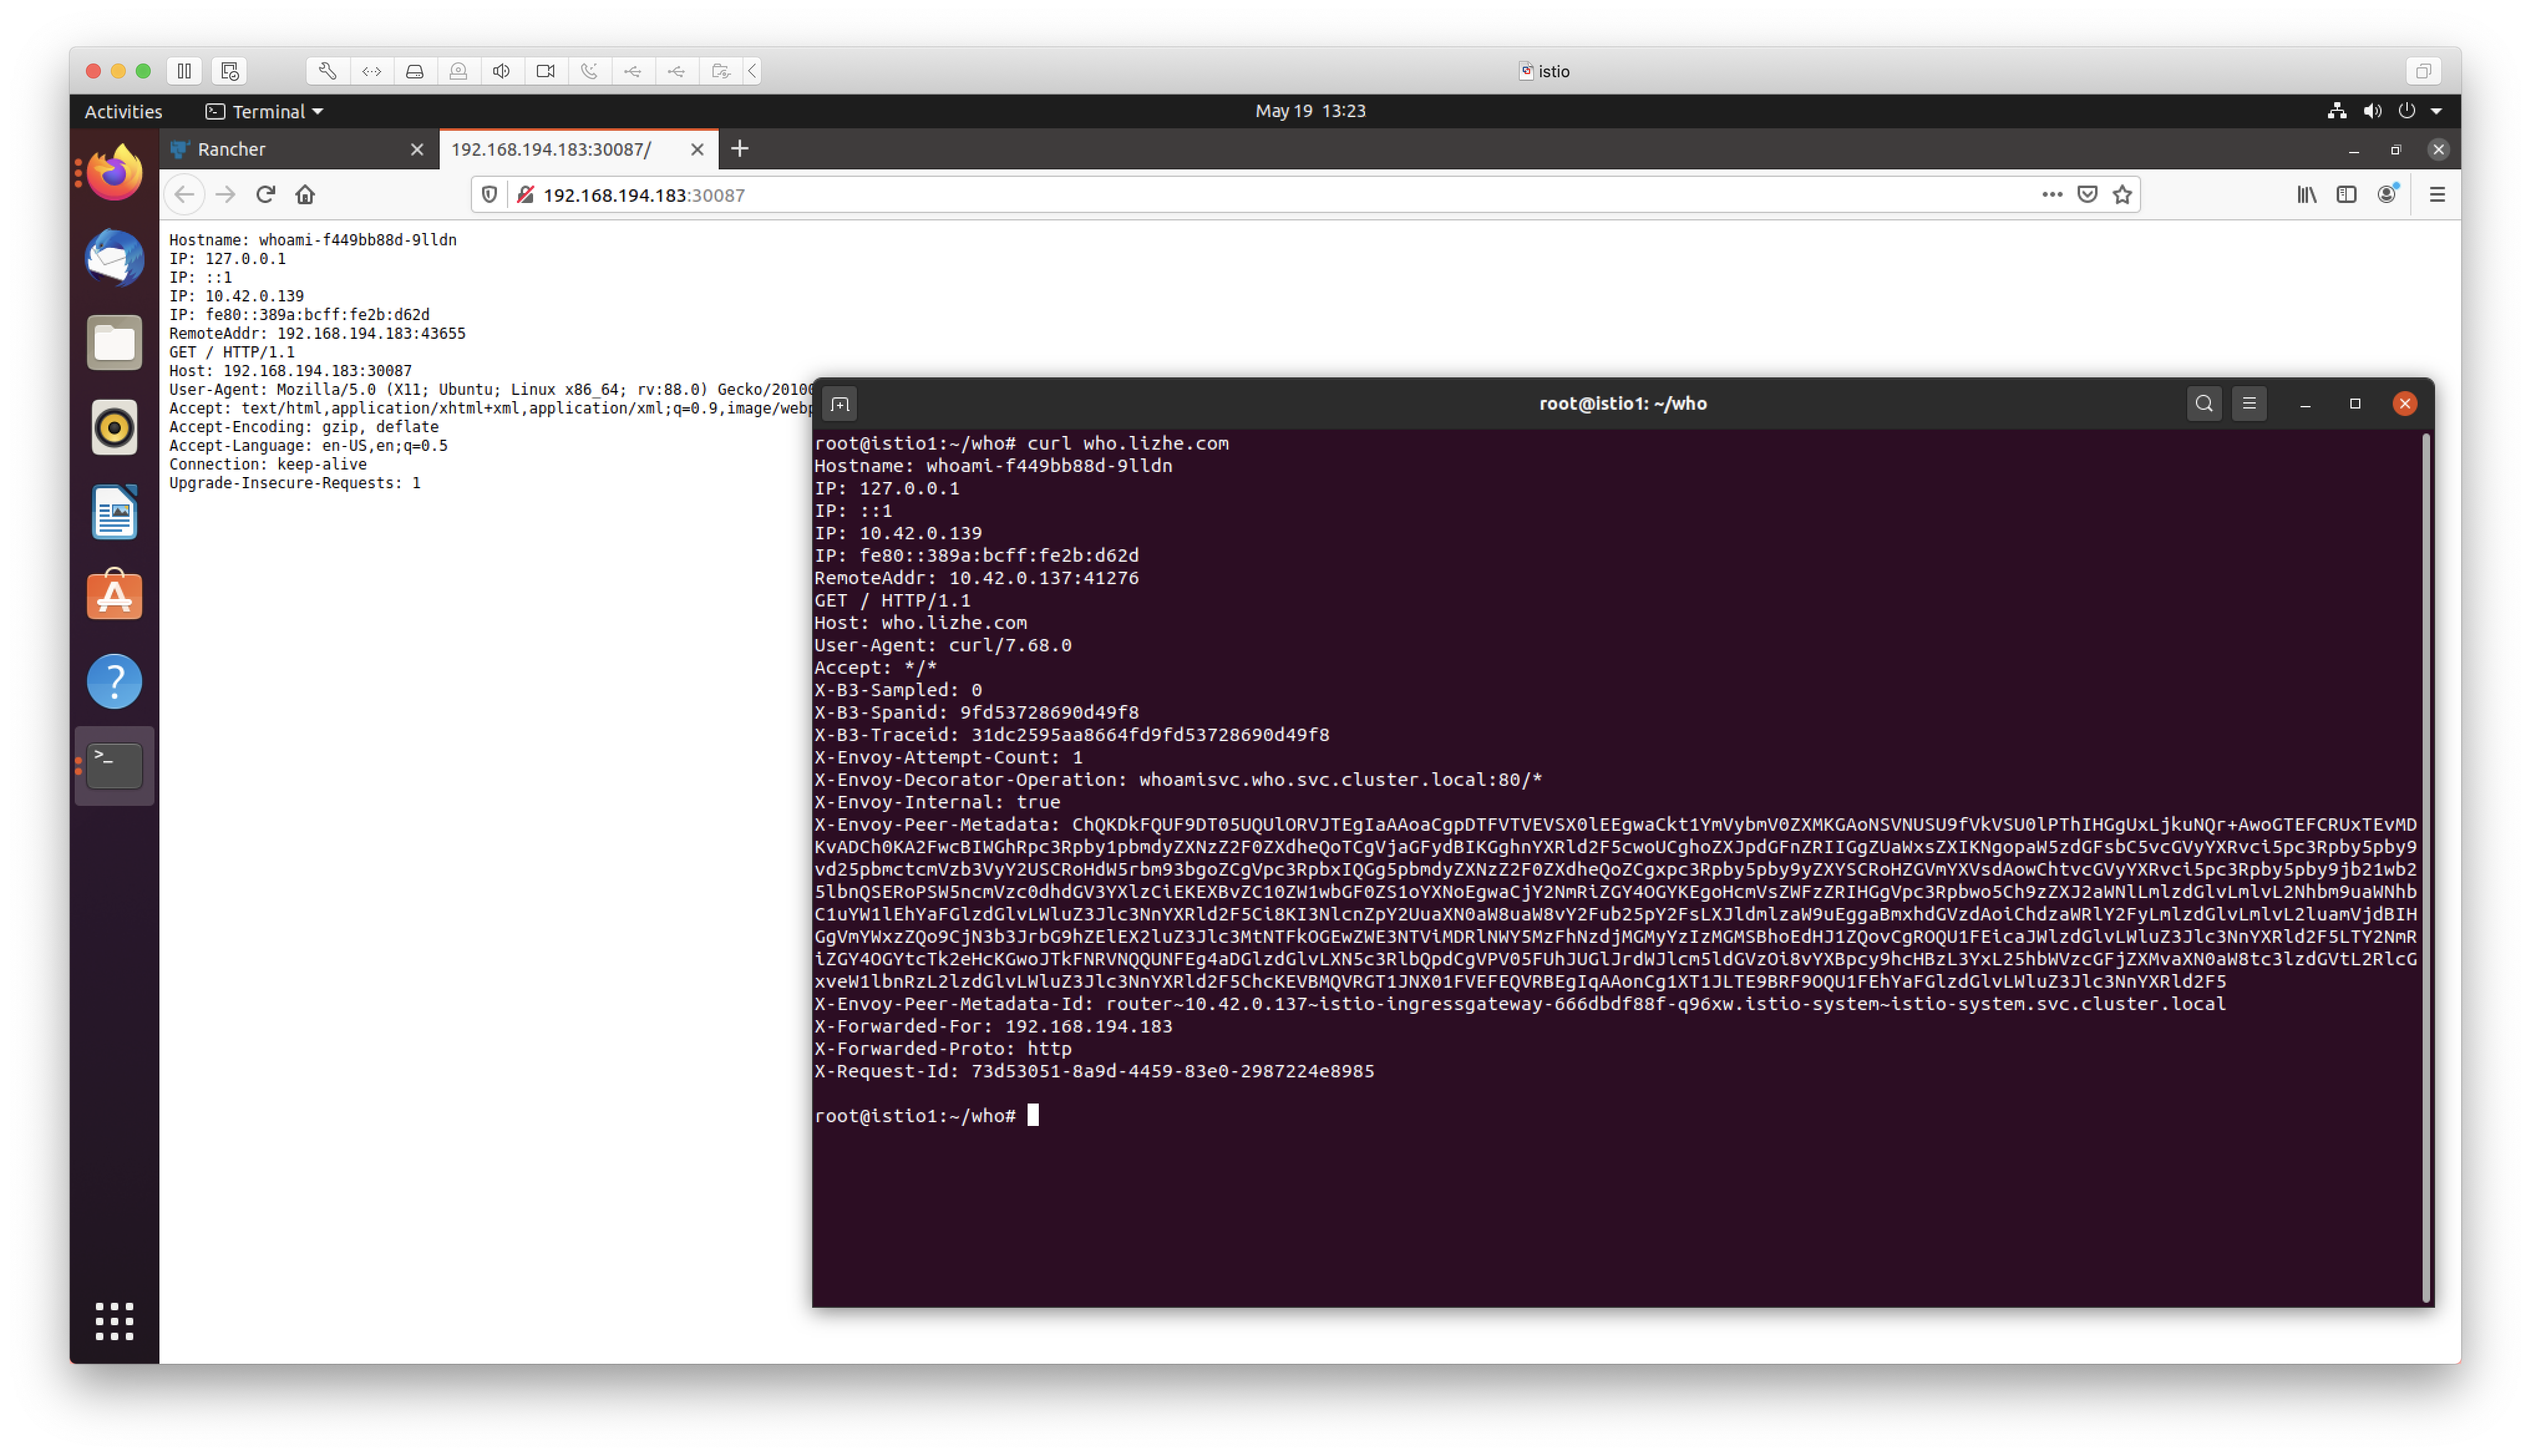This screenshot has height=1456, width=2531.
Task: Click the collapse toolbar chevron icon
Action: [x=753, y=71]
